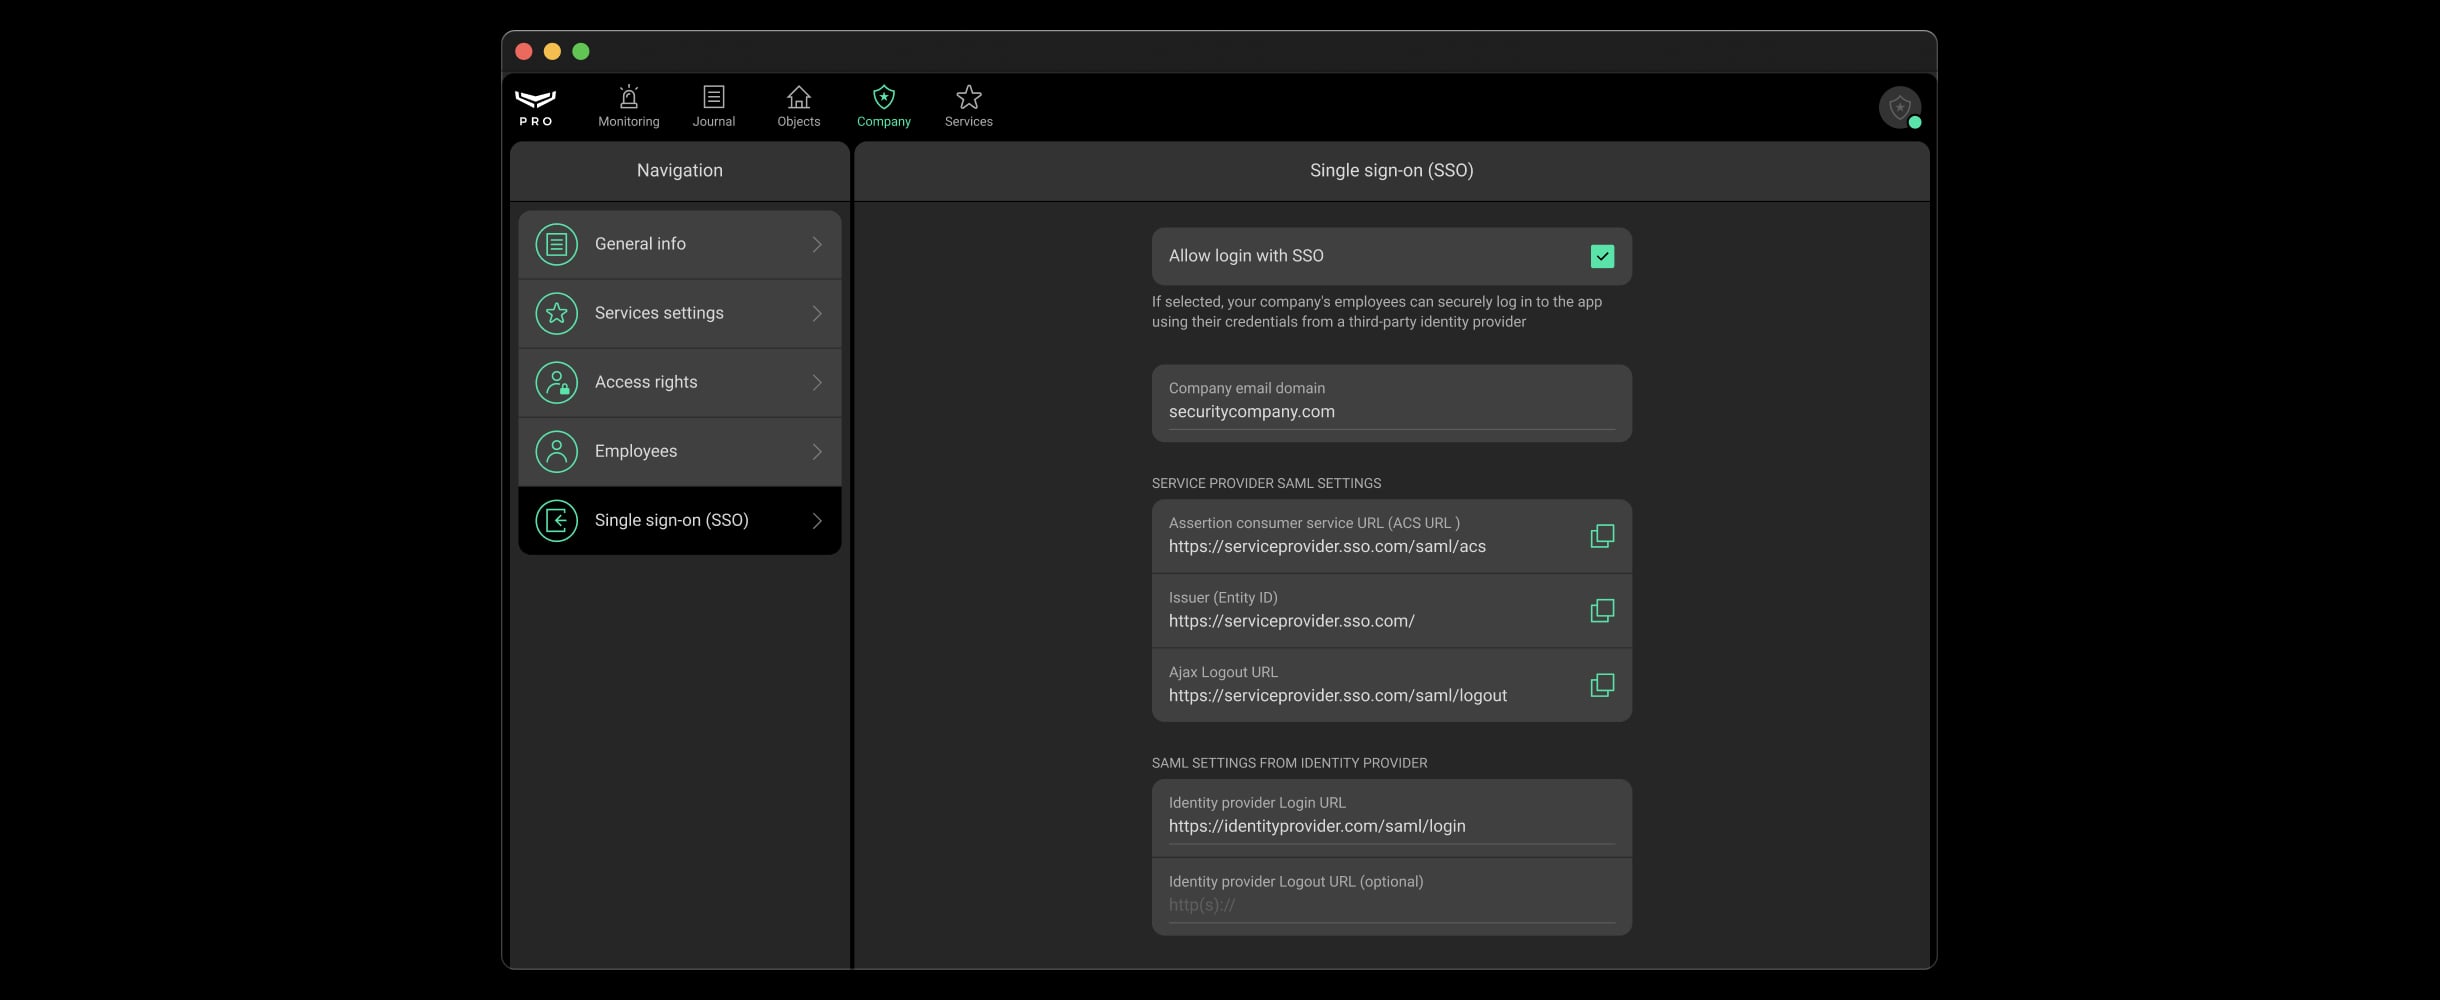
Task: Click the Ajax PRO logo
Action: click(535, 105)
